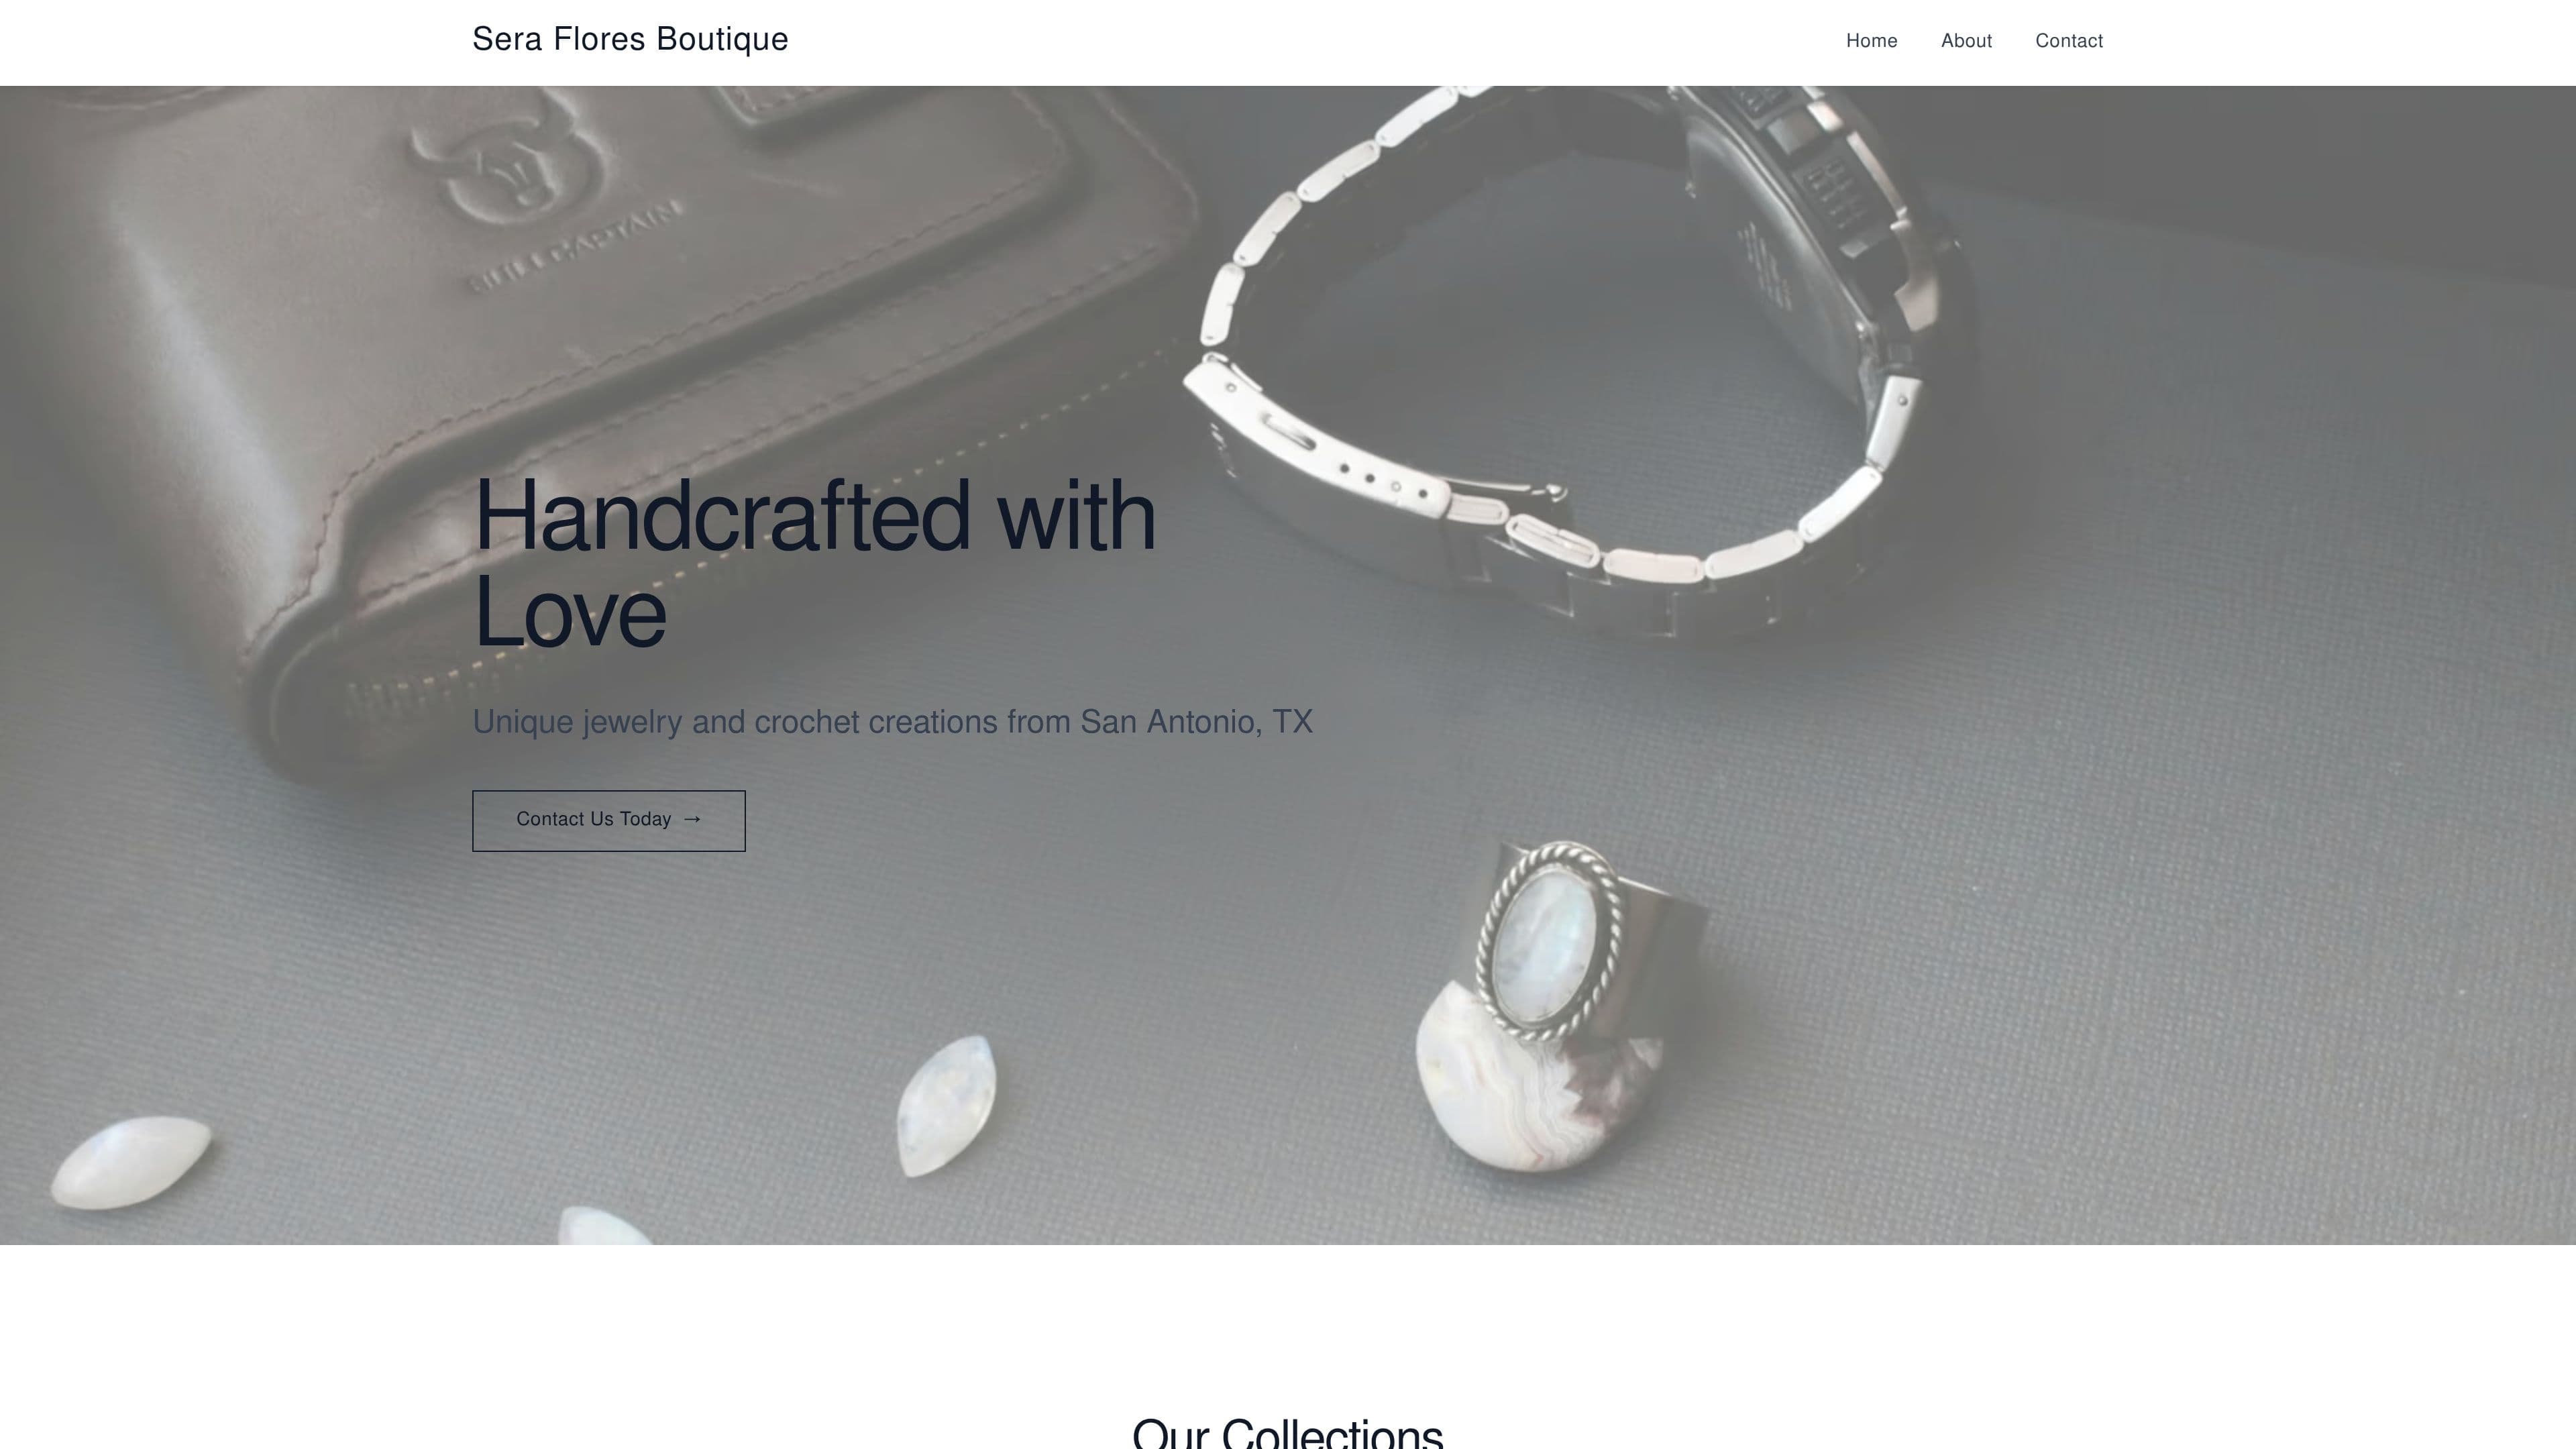Click the Sera Flores Boutique logo

630,40
